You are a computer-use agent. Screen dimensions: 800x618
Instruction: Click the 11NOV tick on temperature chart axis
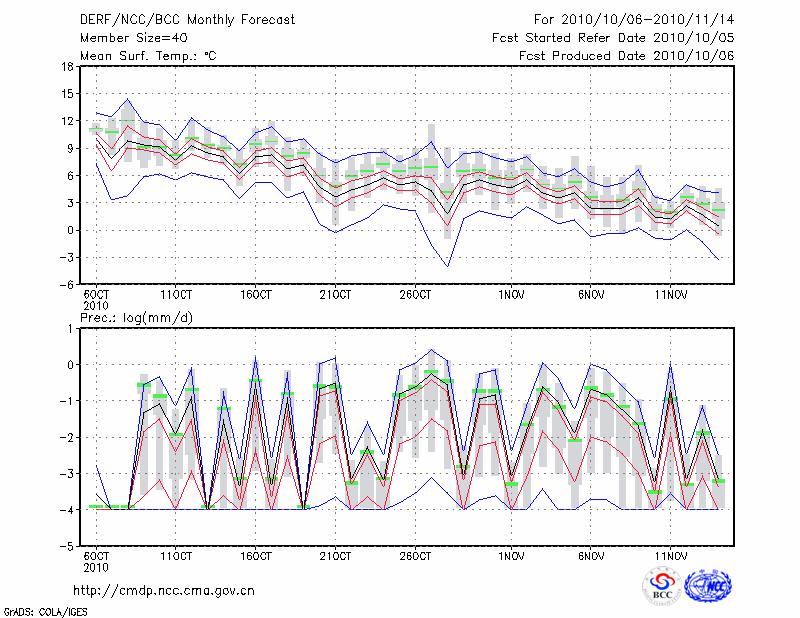(x=671, y=295)
